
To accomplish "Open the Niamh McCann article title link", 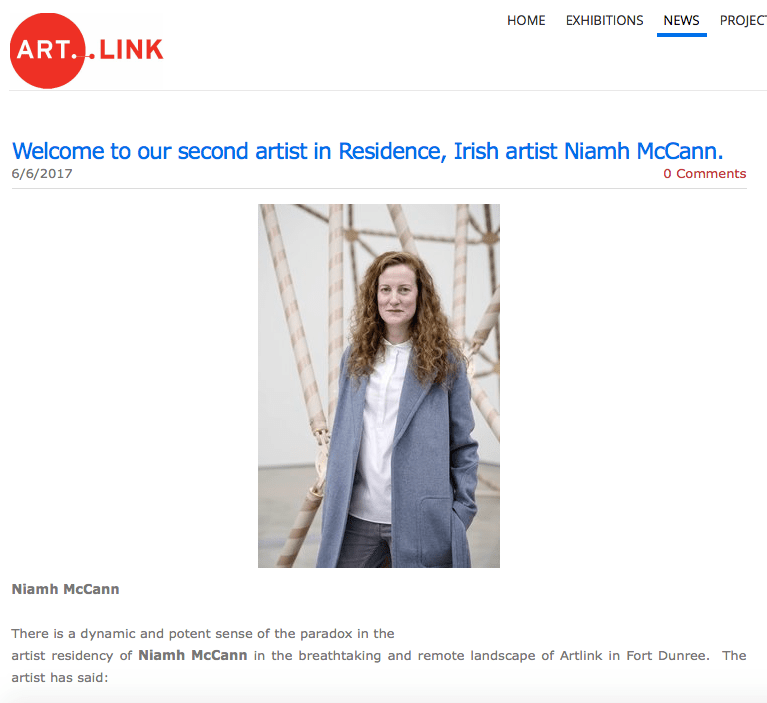I will click(367, 151).
